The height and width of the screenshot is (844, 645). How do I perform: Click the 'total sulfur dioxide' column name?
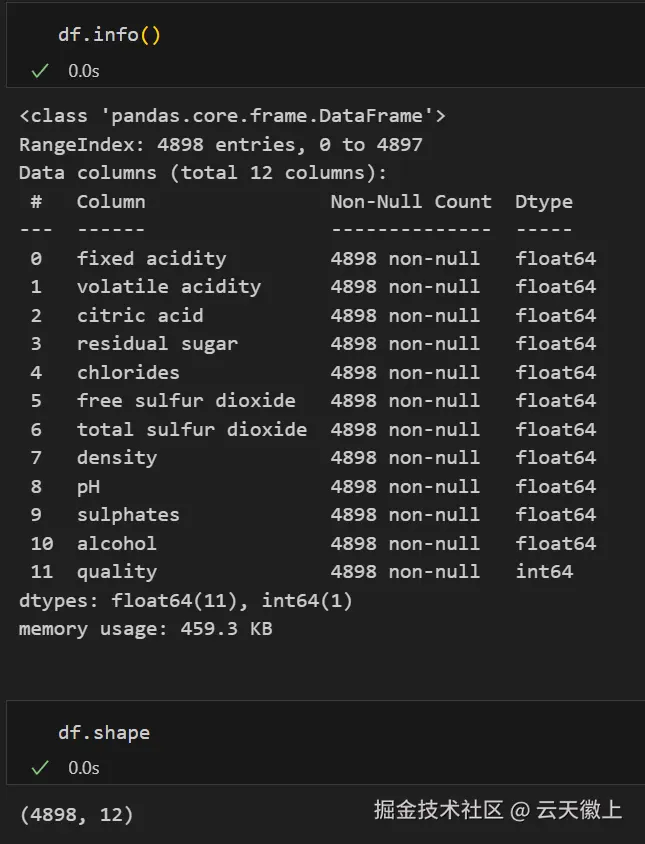coord(192,429)
